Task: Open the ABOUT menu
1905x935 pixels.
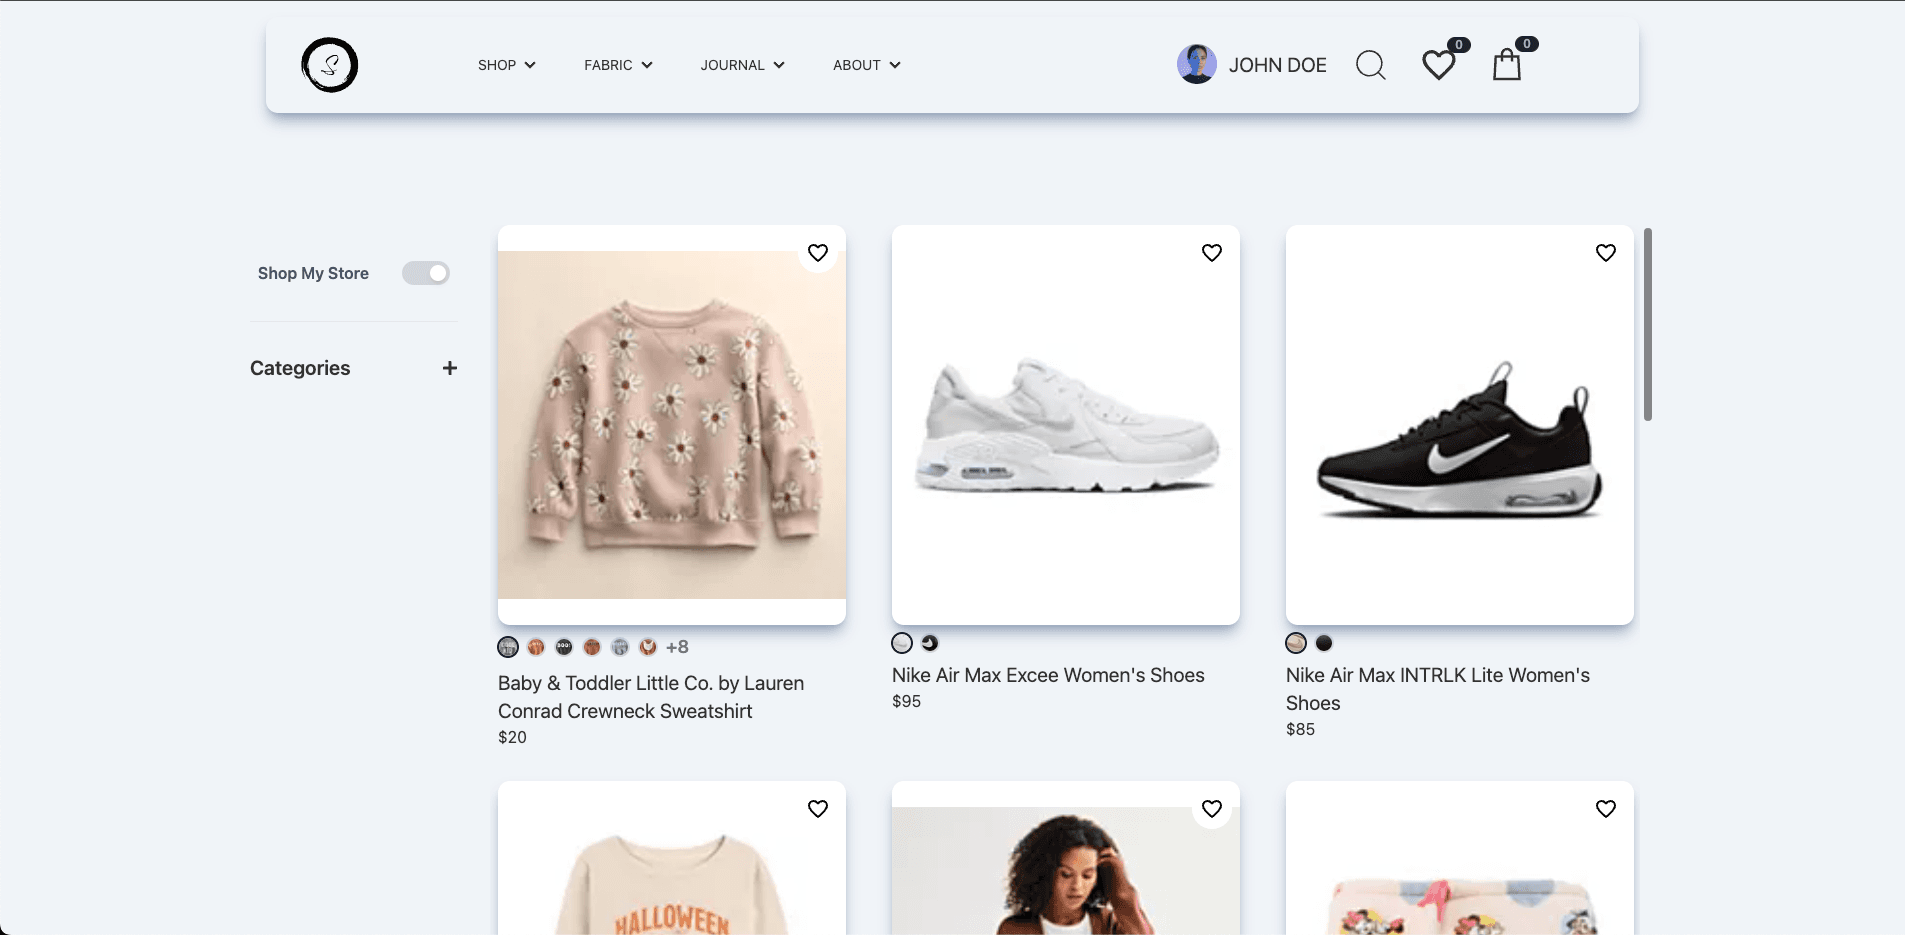Action: point(865,64)
